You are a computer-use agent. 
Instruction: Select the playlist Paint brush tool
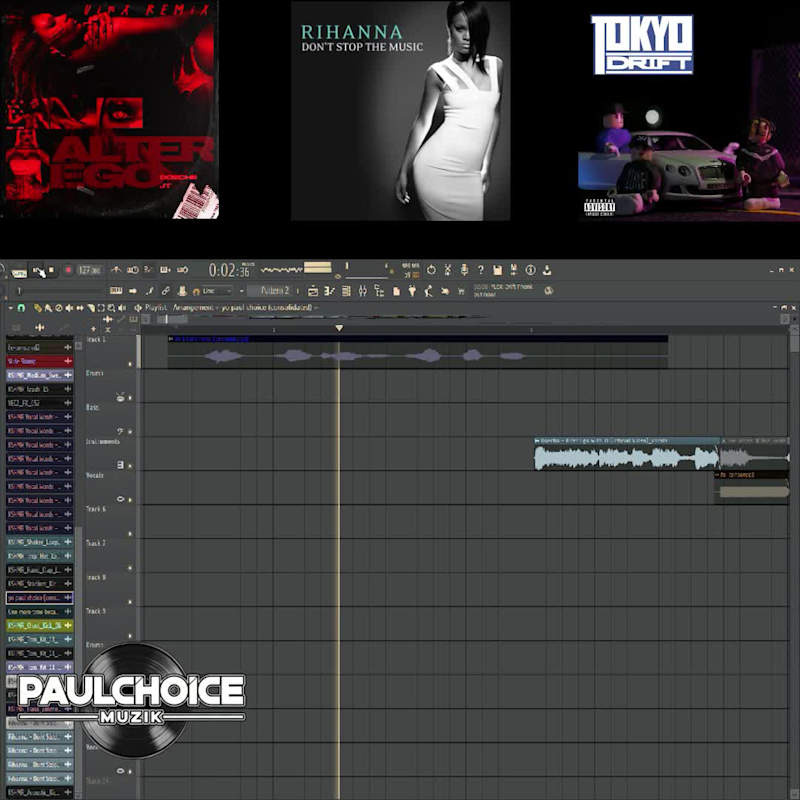point(48,308)
